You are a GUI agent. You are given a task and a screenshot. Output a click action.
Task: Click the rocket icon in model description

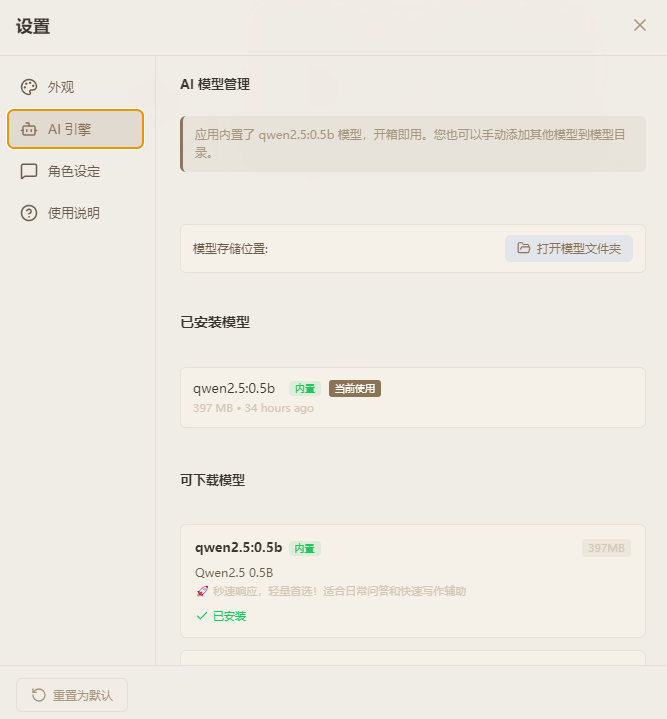(202, 591)
